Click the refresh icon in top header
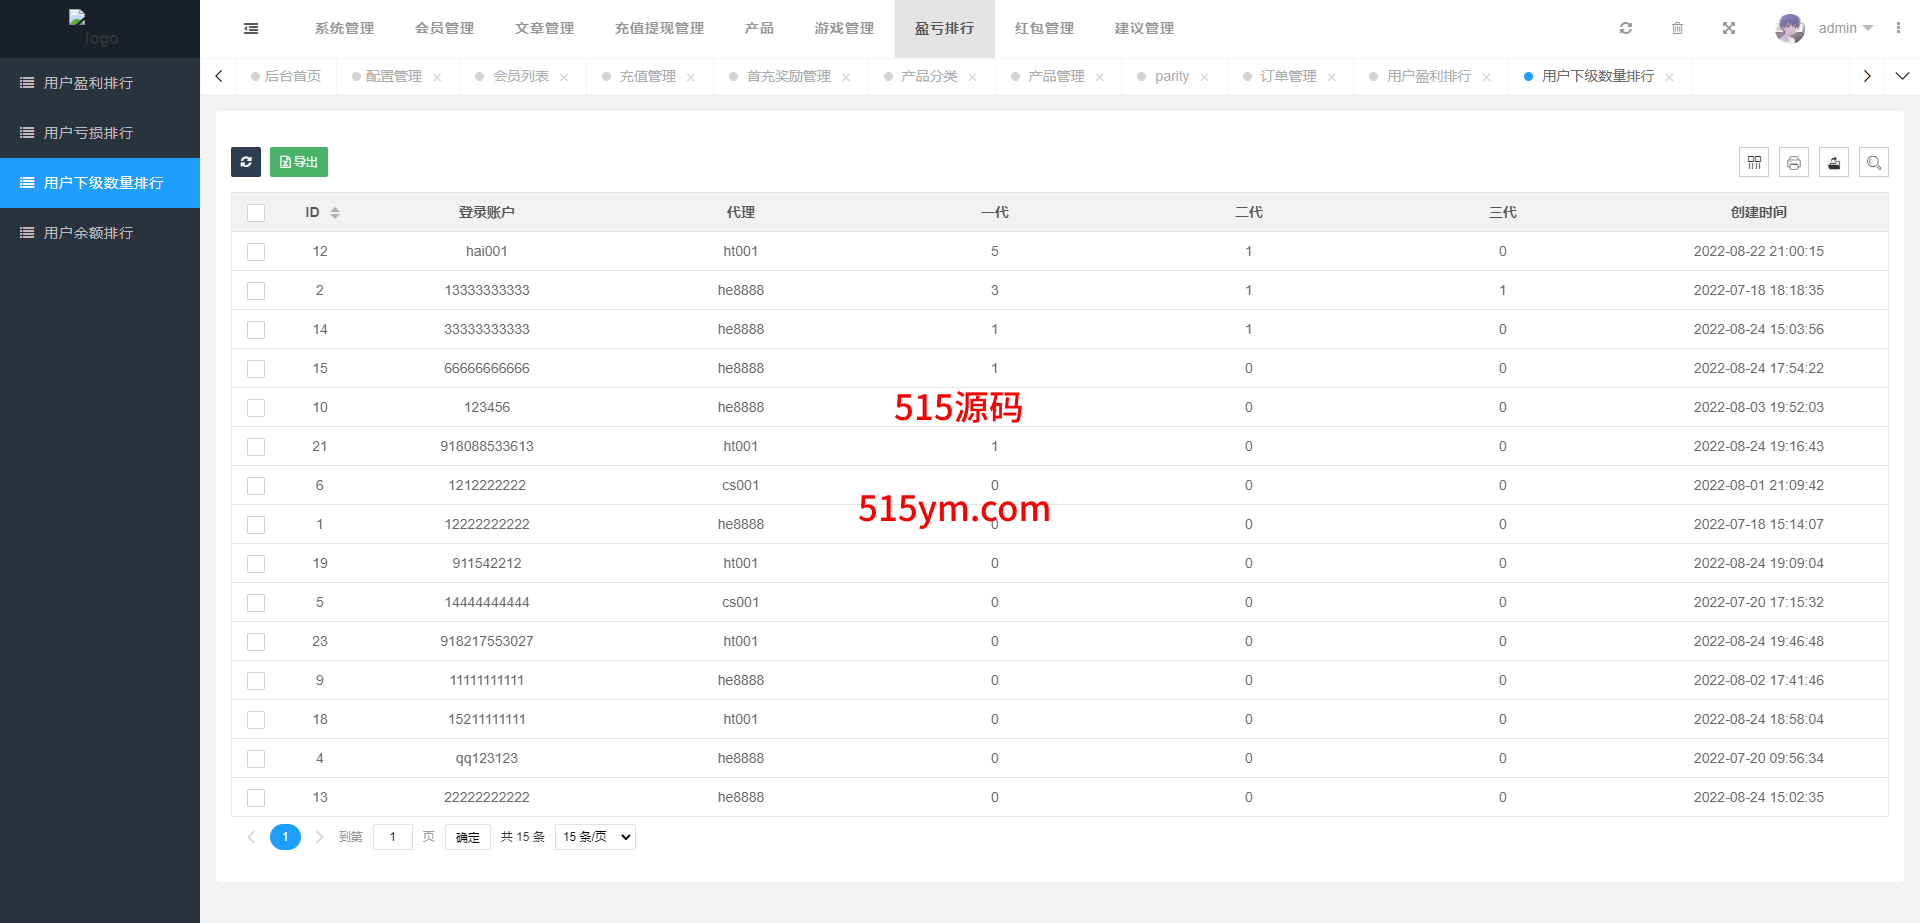This screenshot has height=923, width=1920. [x=1626, y=28]
